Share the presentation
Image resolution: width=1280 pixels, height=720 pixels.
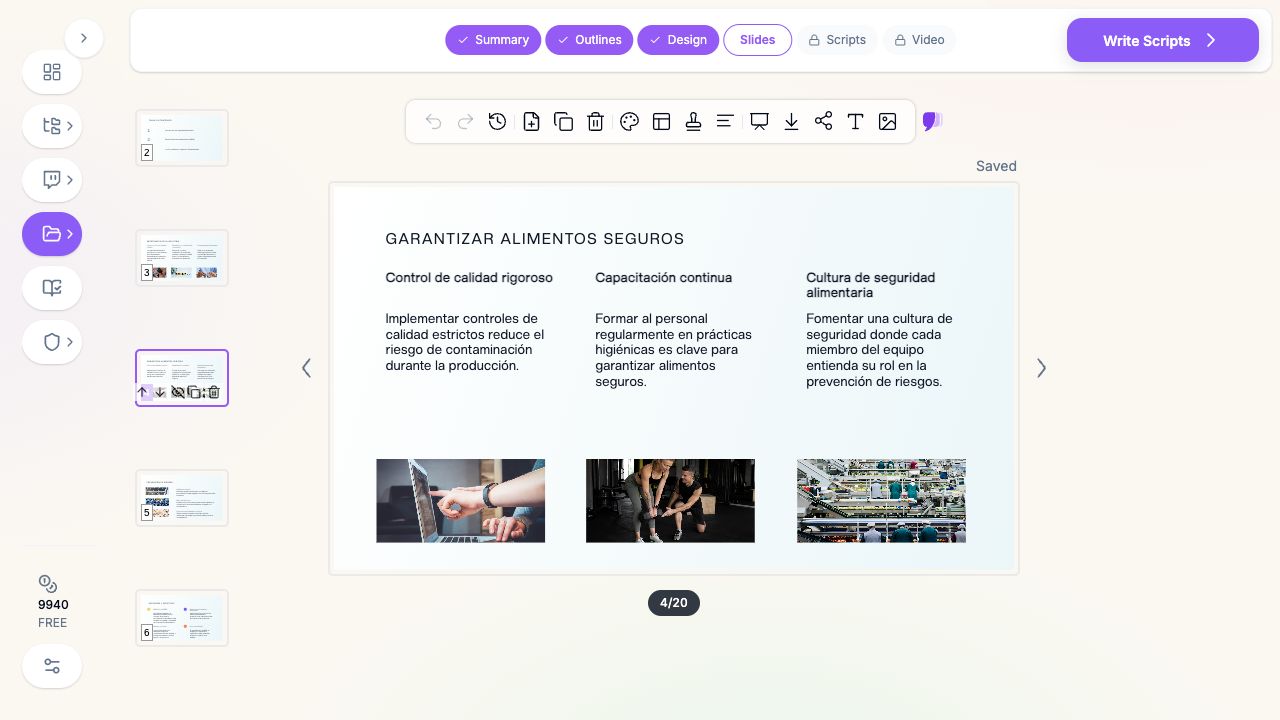(x=823, y=122)
